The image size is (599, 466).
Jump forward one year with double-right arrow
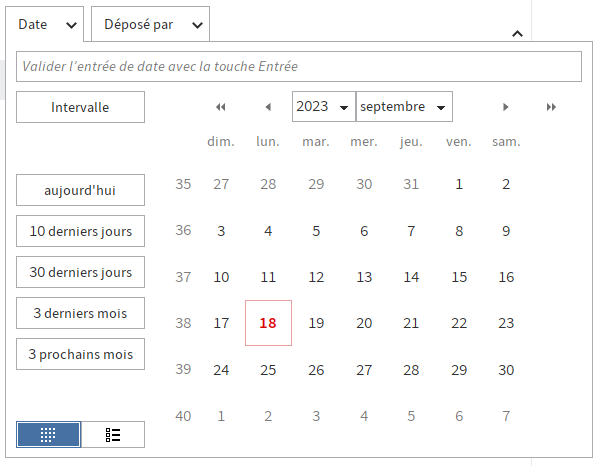[x=551, y=107]
